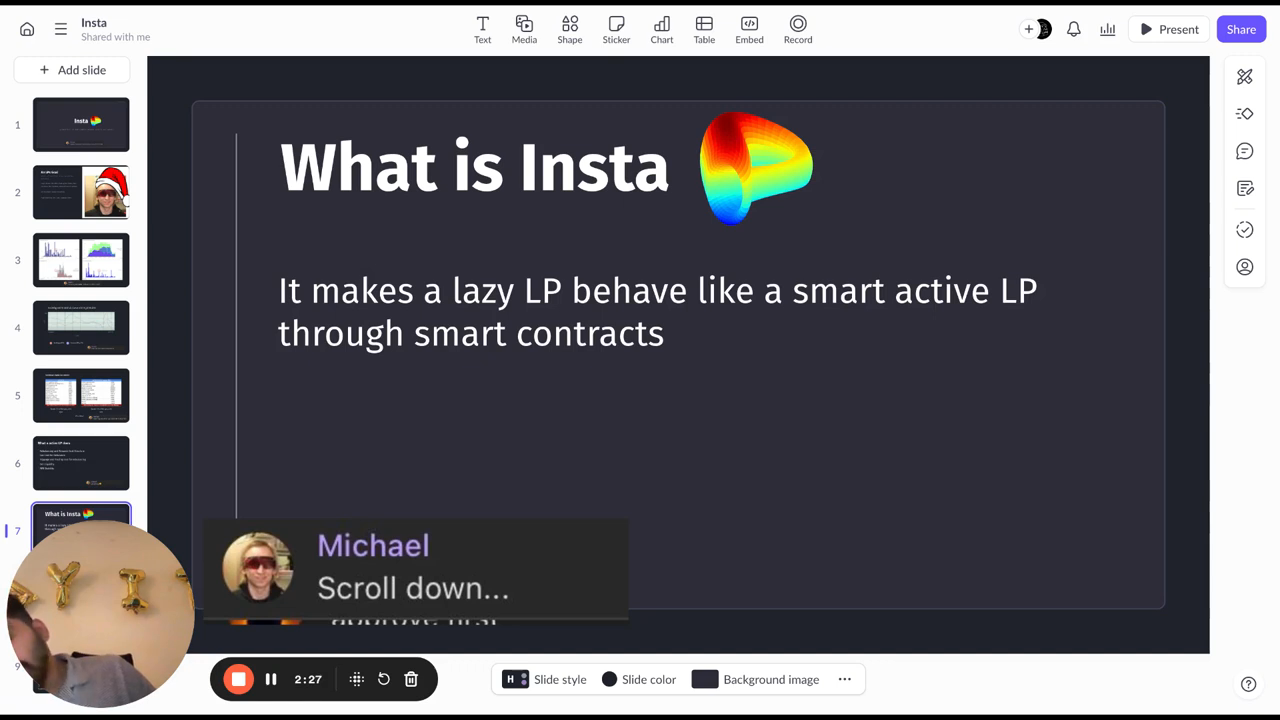Choose a Background image

click(756, 679)
